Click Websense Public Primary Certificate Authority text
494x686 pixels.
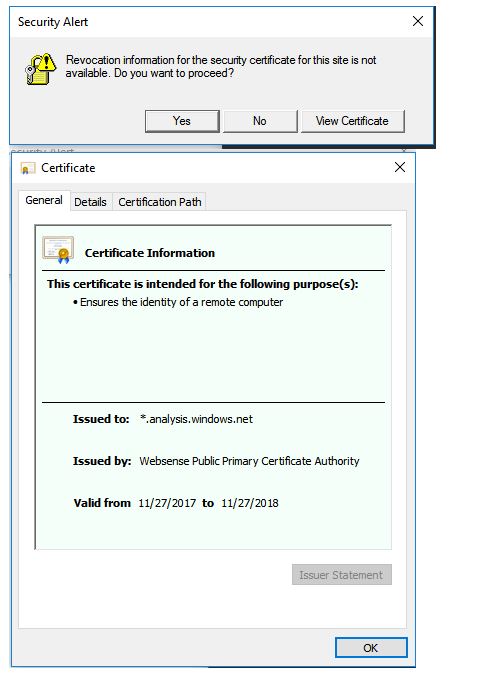click(249, 461)
